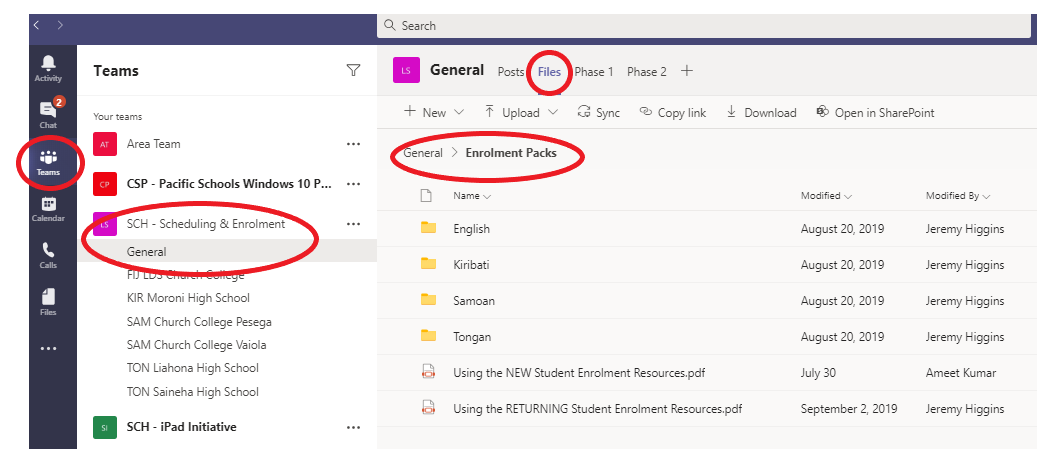1049x450 pixels.
Task: Click Open in SharePoint
Action: point(875,112)
